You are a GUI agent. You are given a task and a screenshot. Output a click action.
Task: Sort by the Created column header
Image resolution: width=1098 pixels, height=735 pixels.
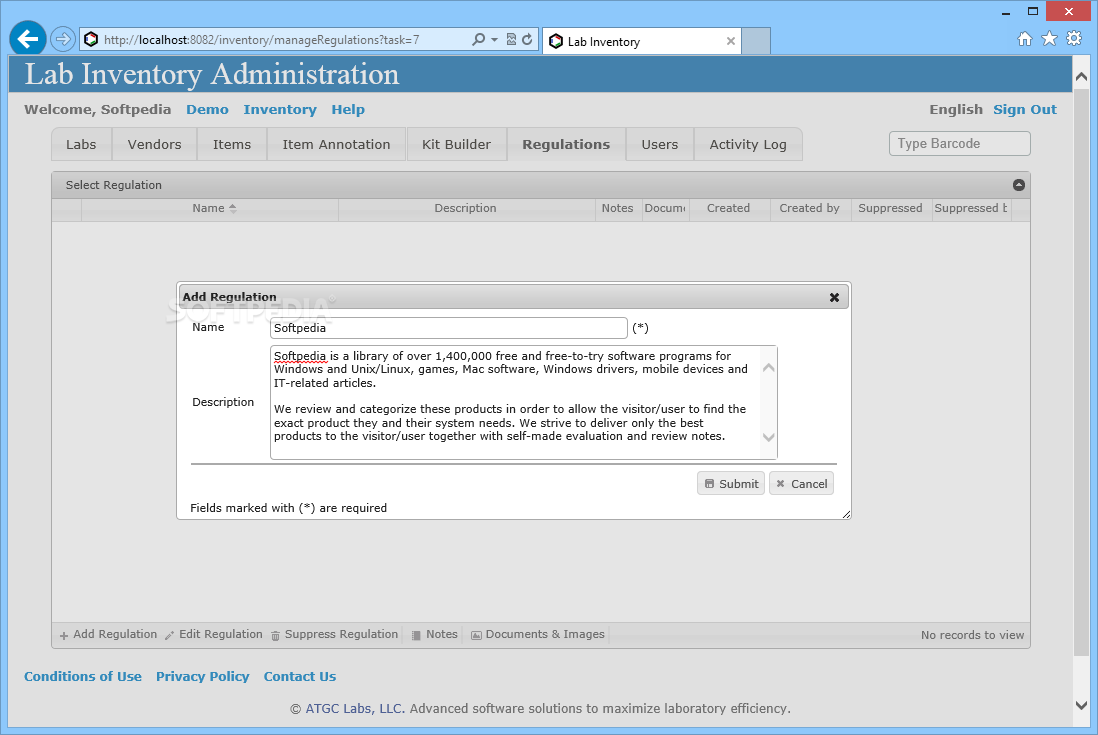point(728,209)
